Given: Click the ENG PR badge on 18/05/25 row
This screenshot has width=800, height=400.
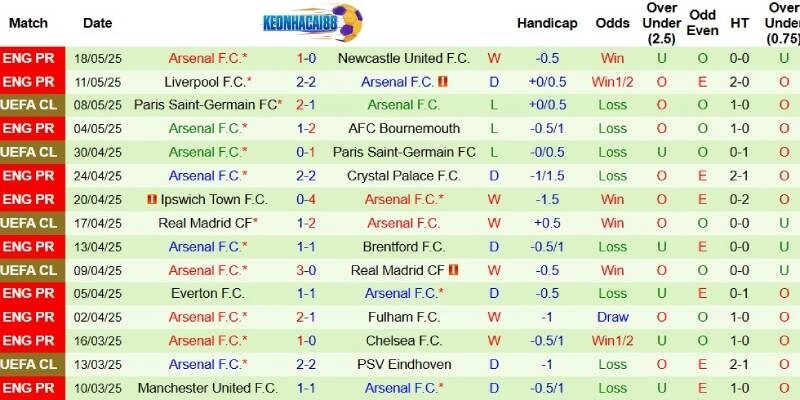Looking at the screenshot, I should click(32, 58).
